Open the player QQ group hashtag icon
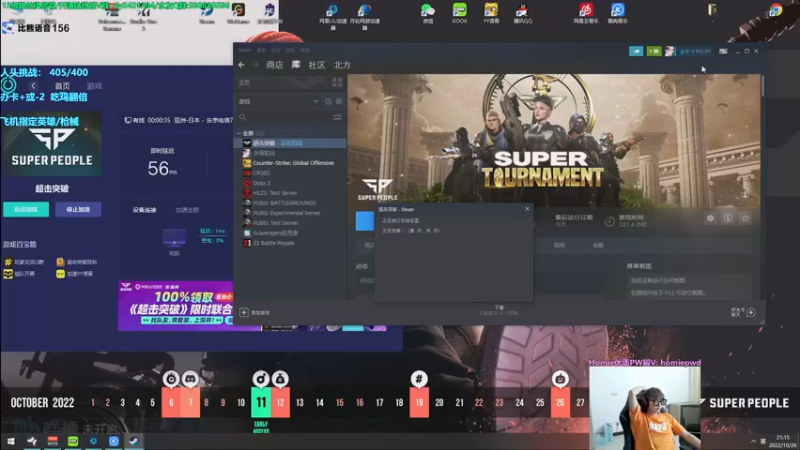 point(8,262)
